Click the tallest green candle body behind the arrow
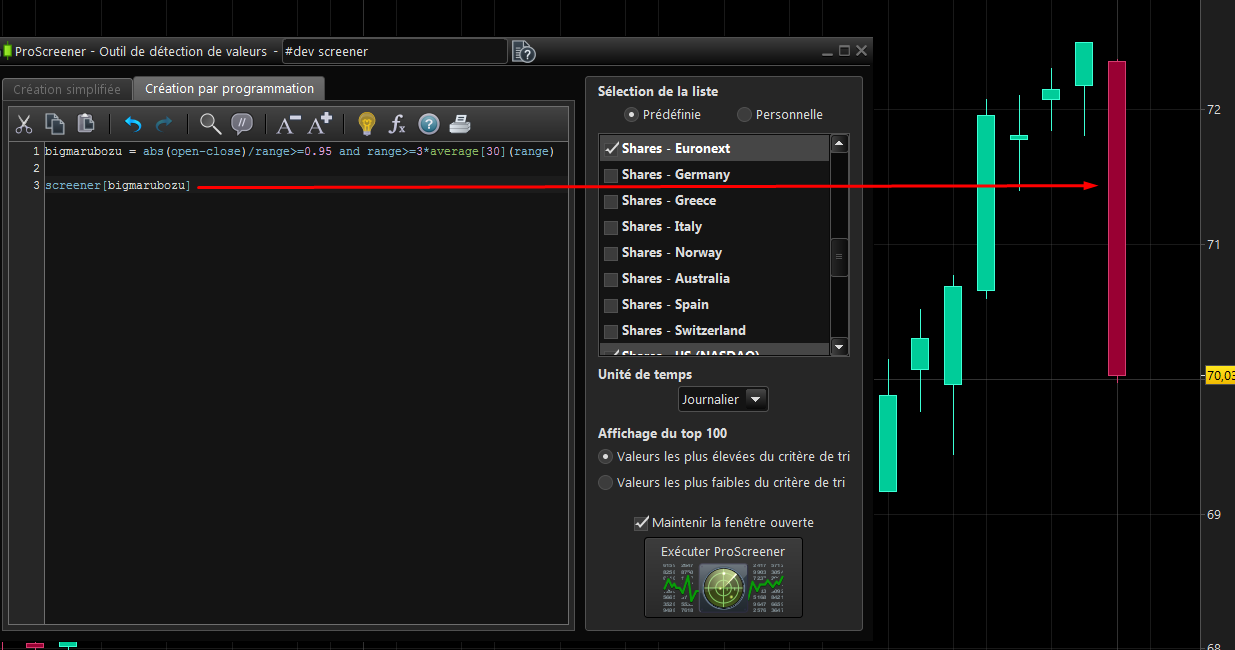The width and height of the screenshot is (1235, 650). click(986, 203)
